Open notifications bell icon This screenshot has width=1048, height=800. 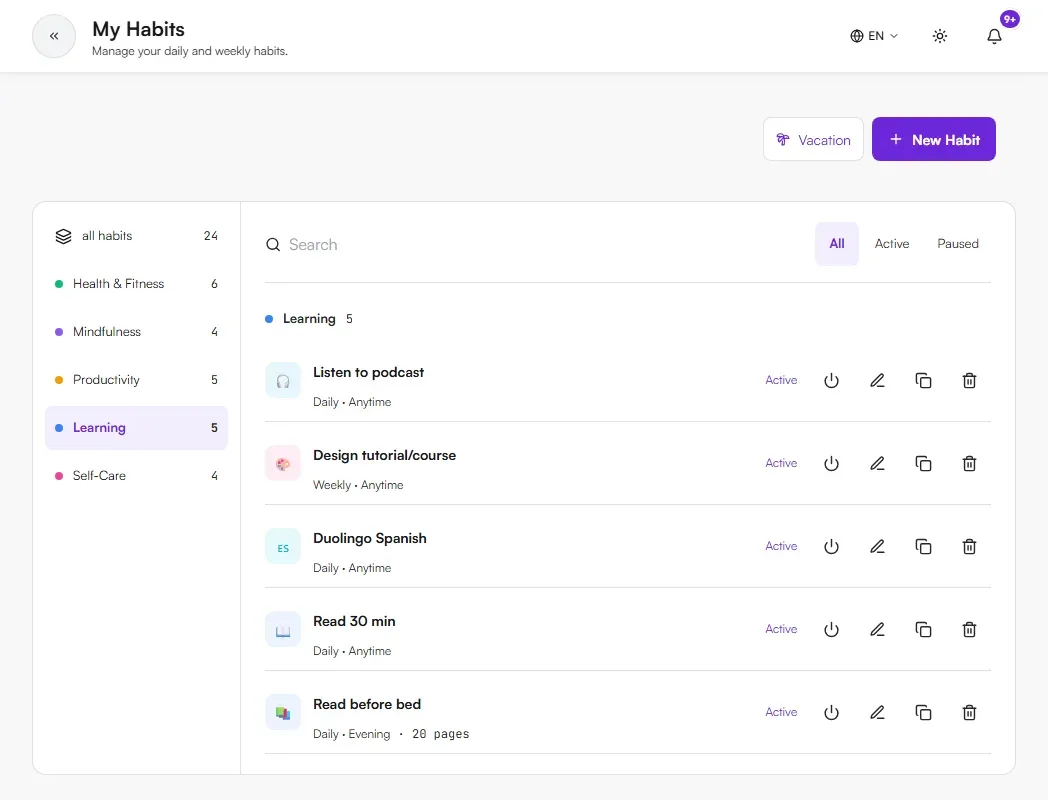994,36
